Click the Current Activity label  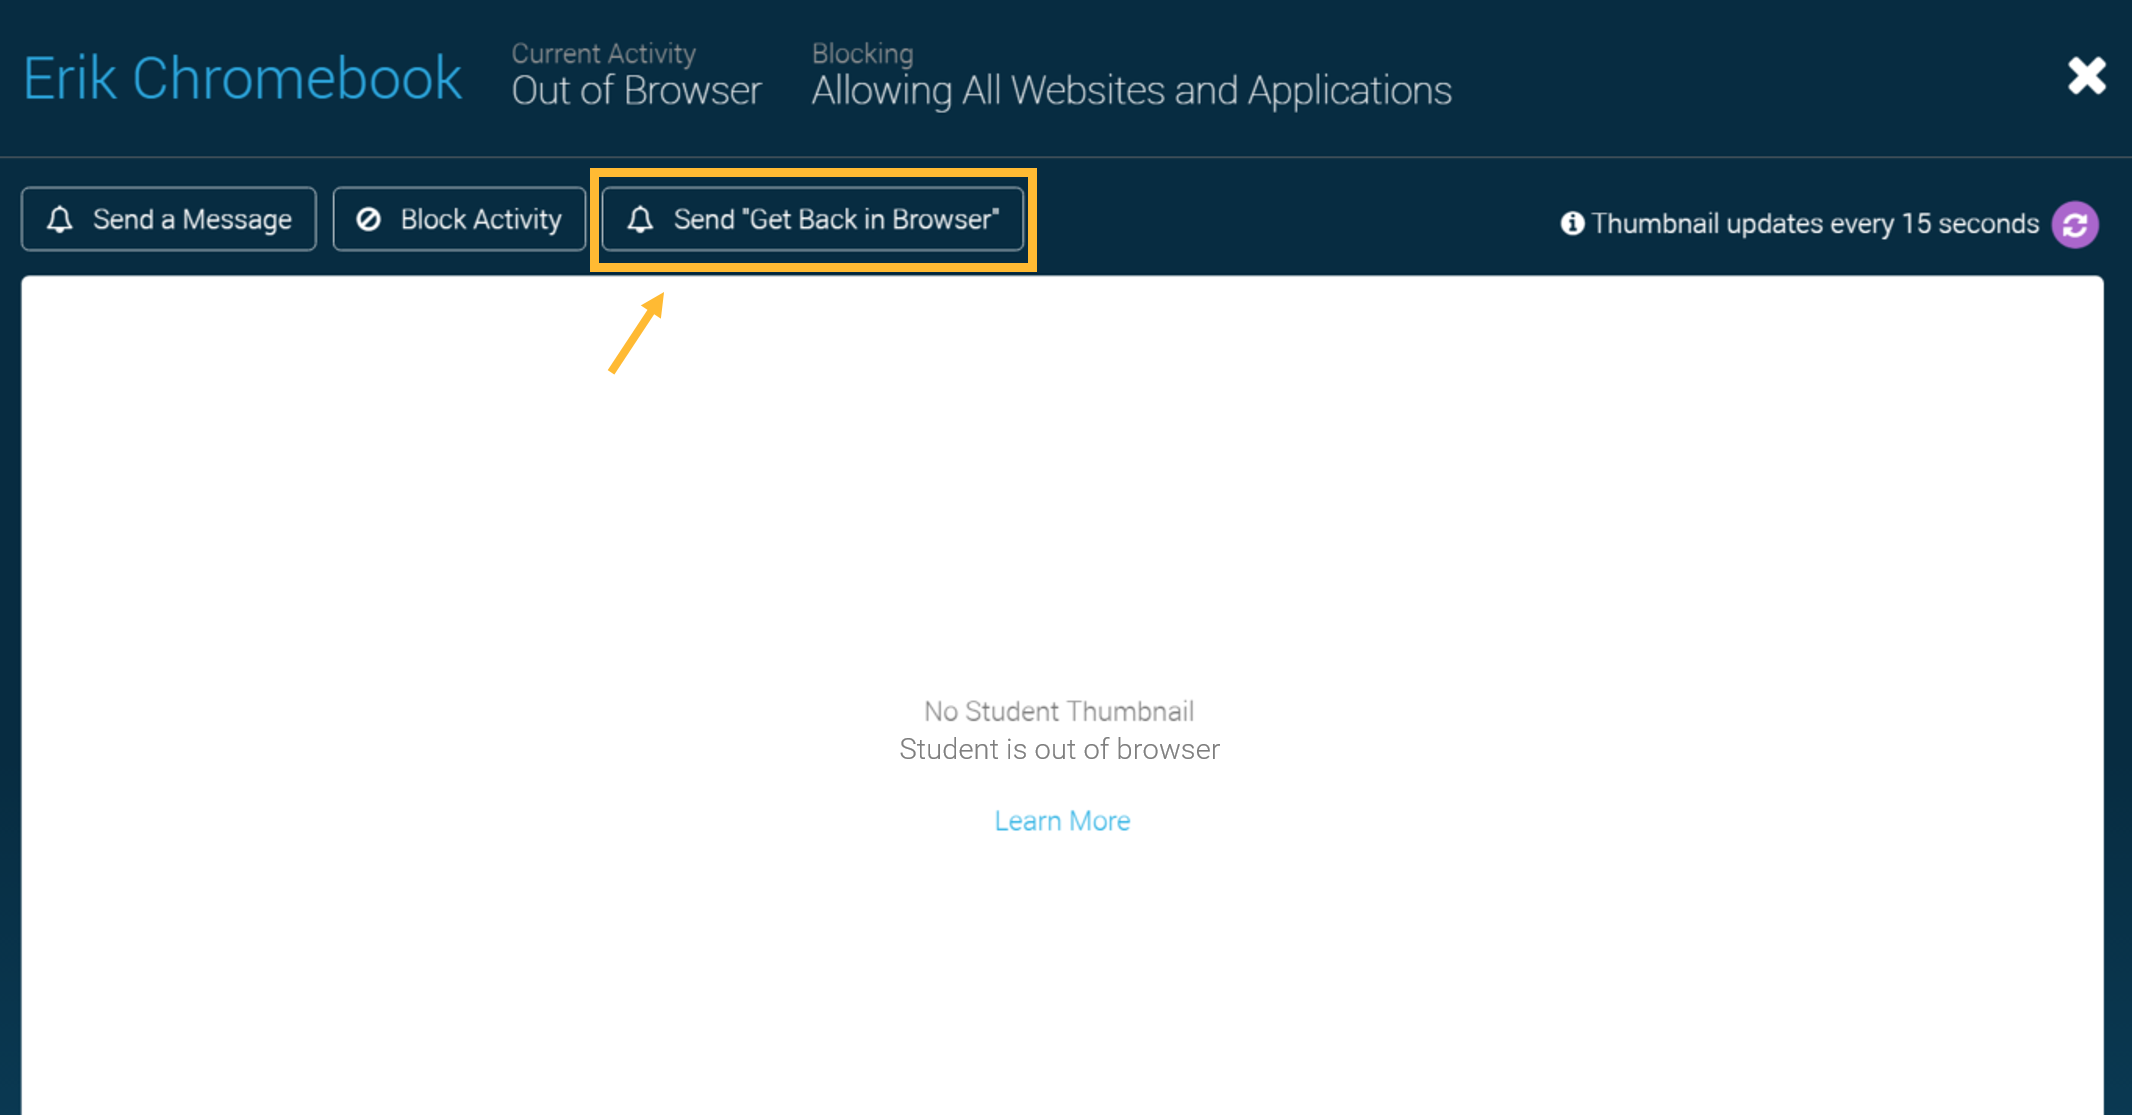pos(603,53)
